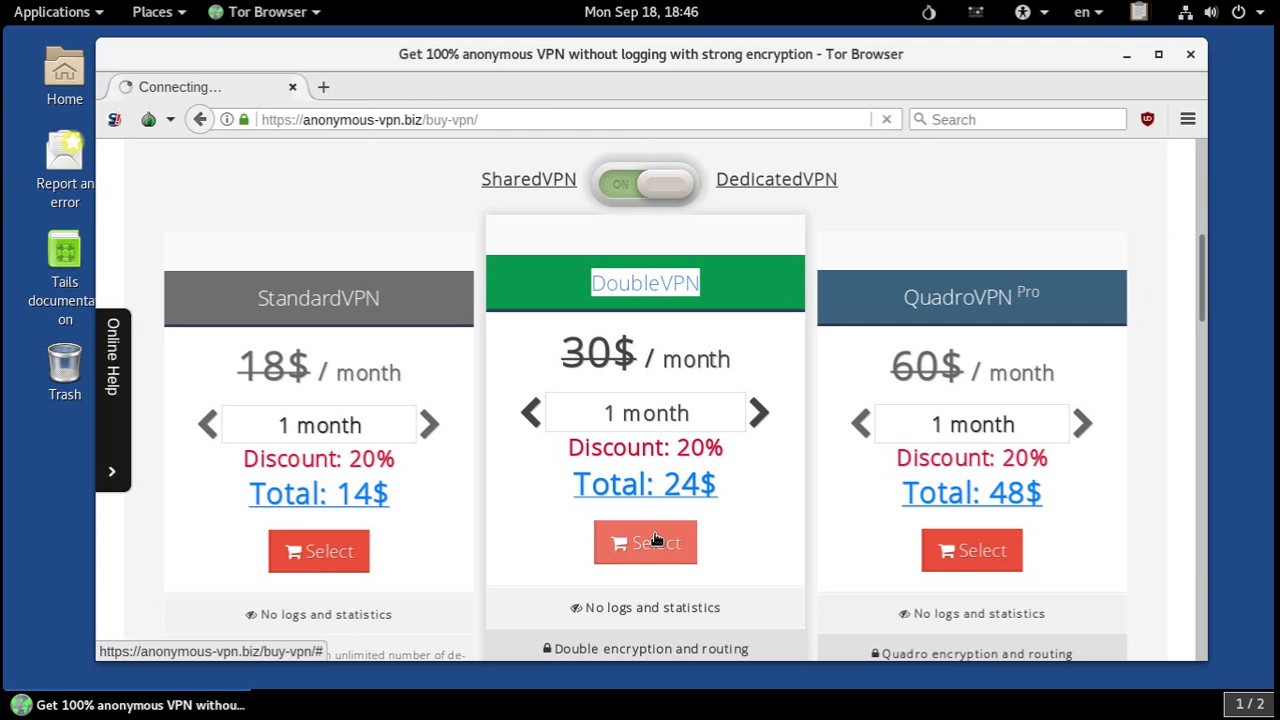This screenshot has width=1280, height=720.
Task: Open the Report an error desktop icon
Action: click(64, 170)
